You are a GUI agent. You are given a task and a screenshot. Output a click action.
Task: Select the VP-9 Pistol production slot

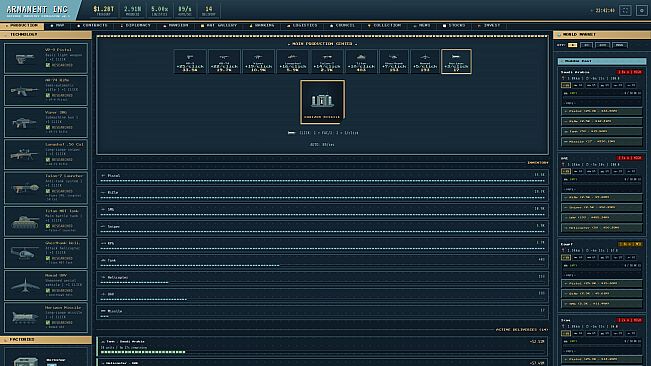190,61
